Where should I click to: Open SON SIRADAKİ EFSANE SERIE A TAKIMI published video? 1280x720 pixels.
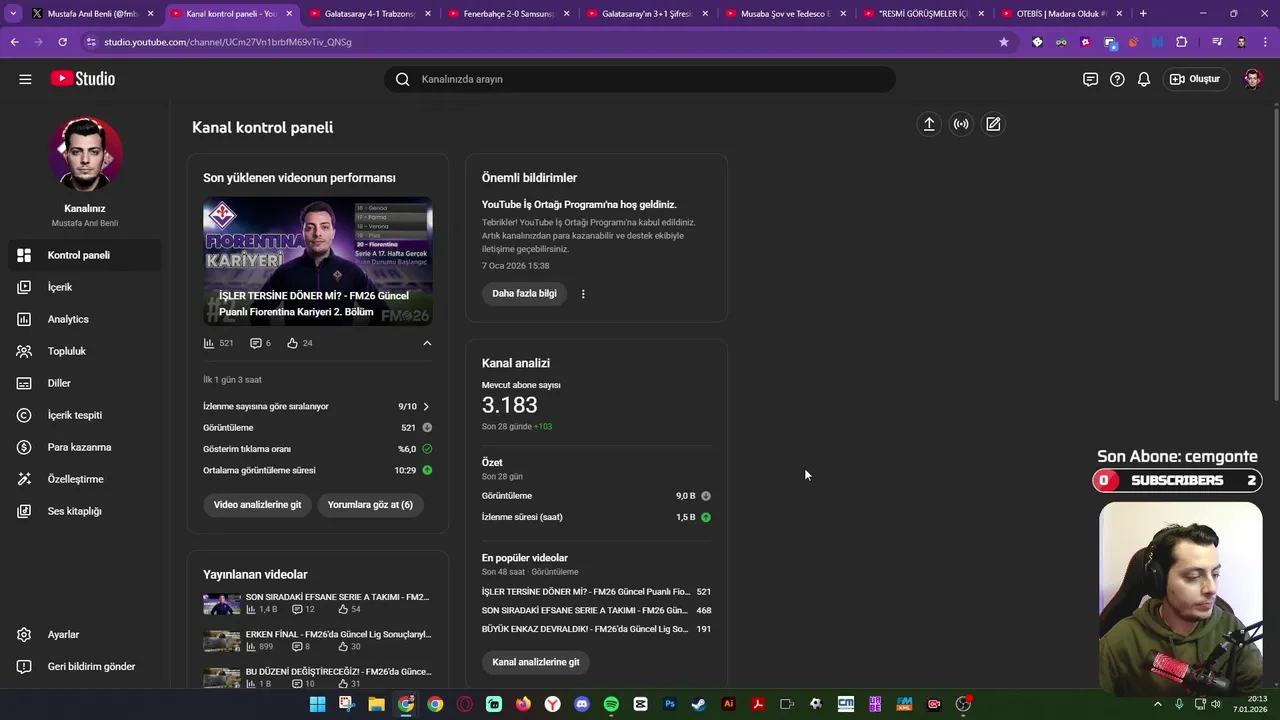(317, 603)
